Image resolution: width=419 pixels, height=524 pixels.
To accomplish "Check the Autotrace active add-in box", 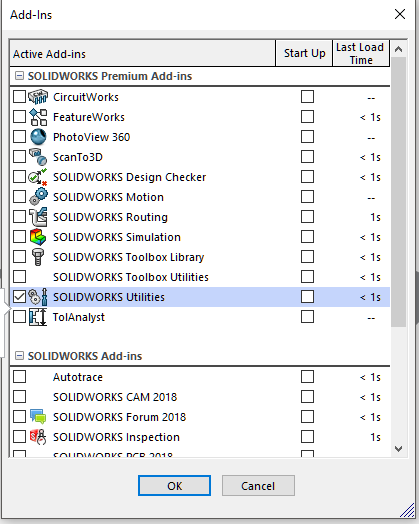I will [x=19, y=377].
